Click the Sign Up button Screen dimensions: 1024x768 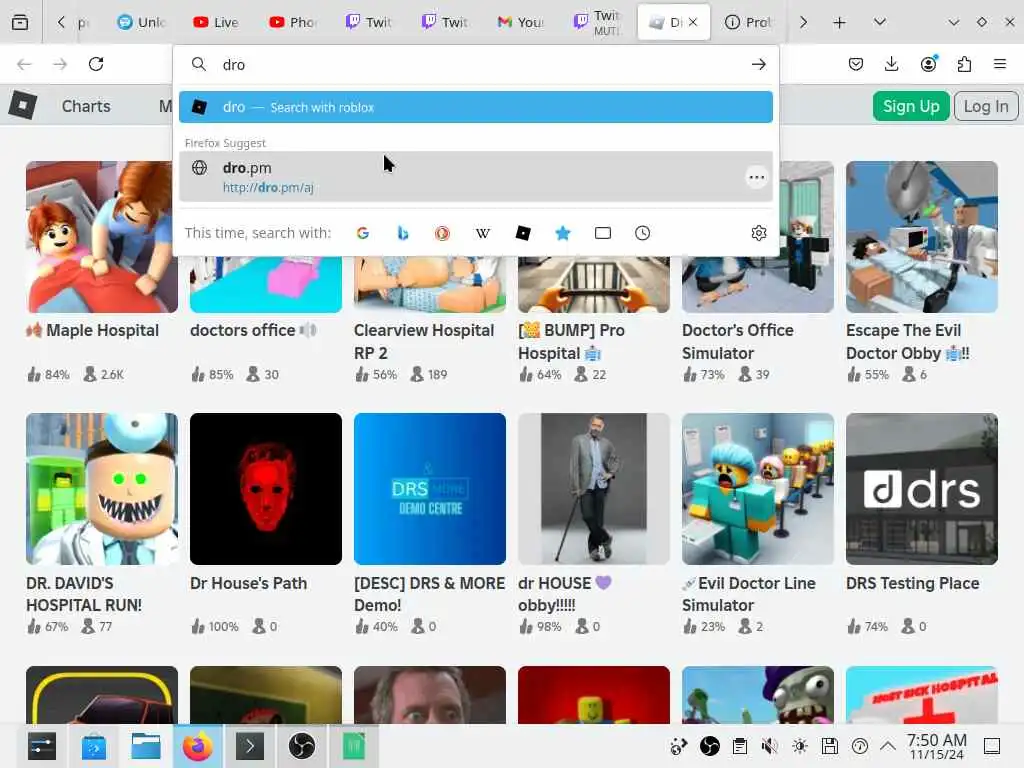click(x=911, y=106)
